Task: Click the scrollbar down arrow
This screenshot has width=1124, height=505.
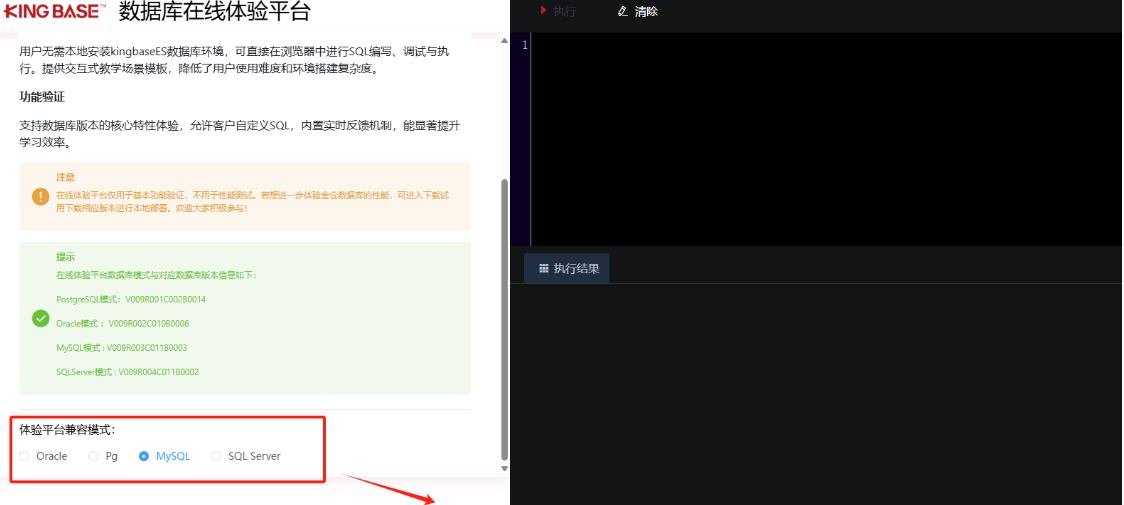Action: pyautogui.click(x=504, y=468)
